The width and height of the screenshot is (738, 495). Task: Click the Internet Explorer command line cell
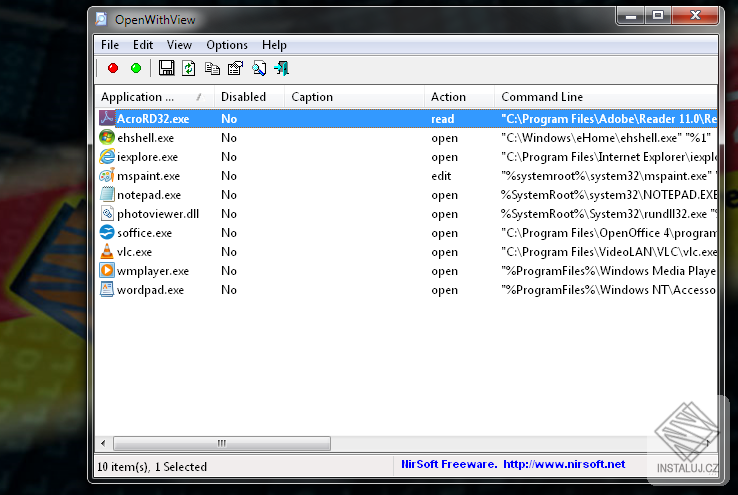(609, 157)
